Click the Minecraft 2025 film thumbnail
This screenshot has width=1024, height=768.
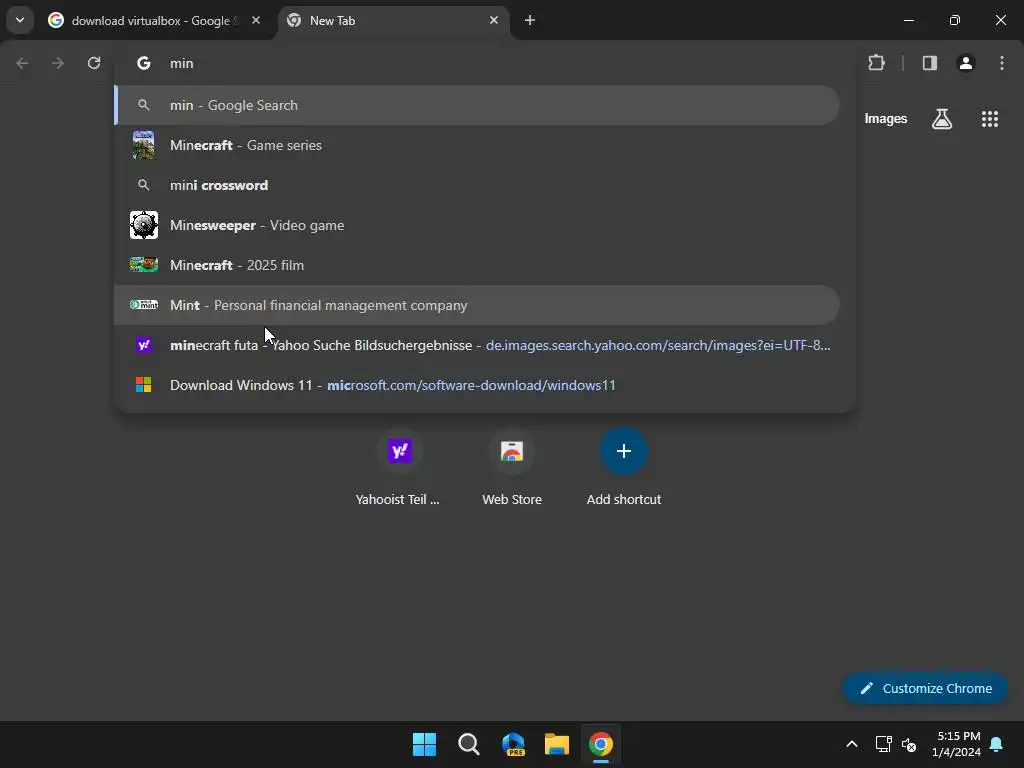(x=144, y=264)
